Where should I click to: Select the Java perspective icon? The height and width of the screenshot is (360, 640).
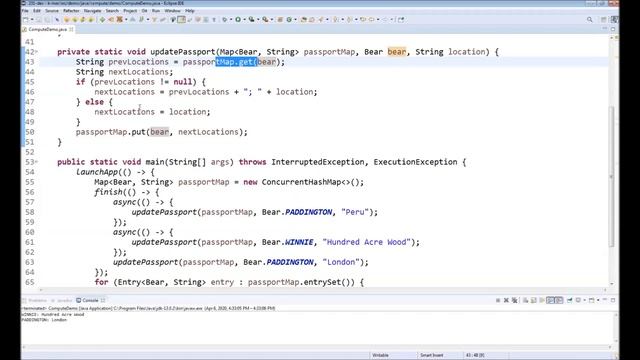(x=614, y=19)
